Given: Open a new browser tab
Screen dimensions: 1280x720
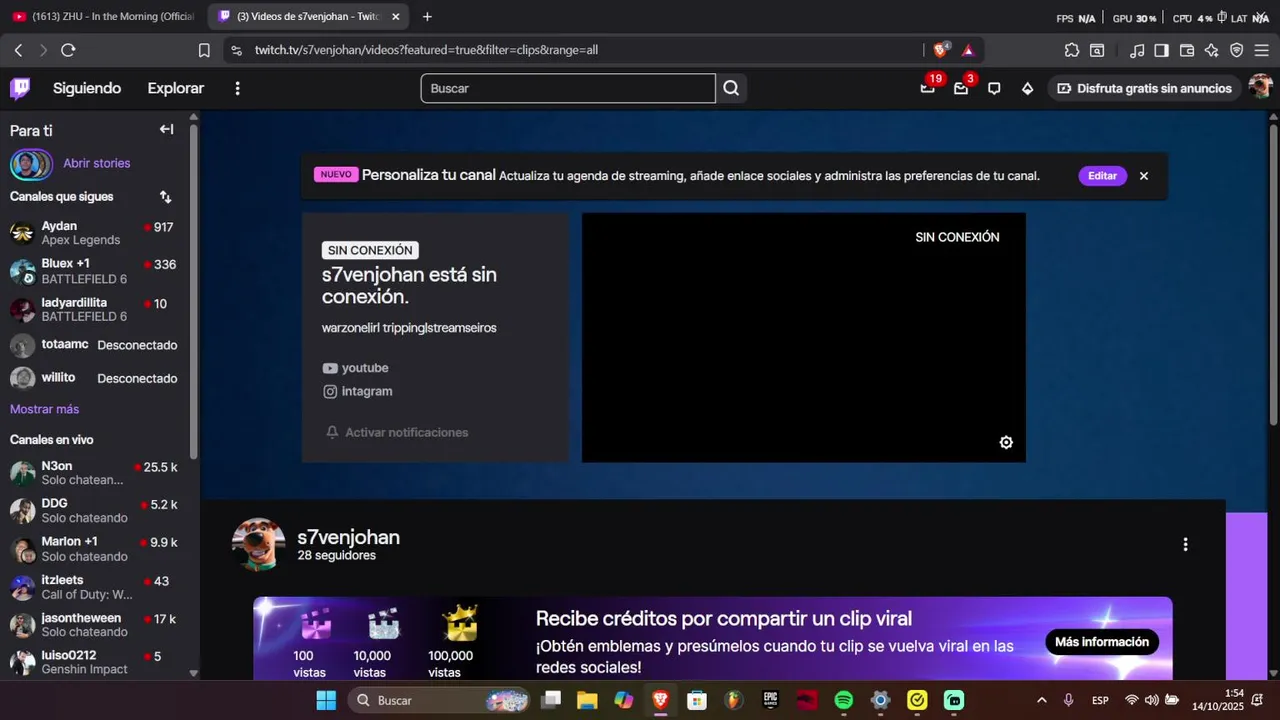Looking at the screenshot, I should (427, 16).
